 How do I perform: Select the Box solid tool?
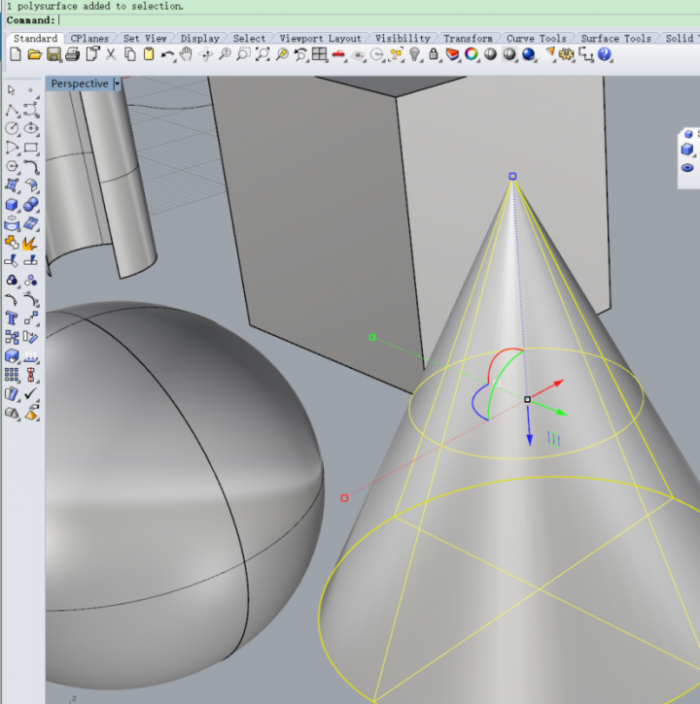pos(12,205)
